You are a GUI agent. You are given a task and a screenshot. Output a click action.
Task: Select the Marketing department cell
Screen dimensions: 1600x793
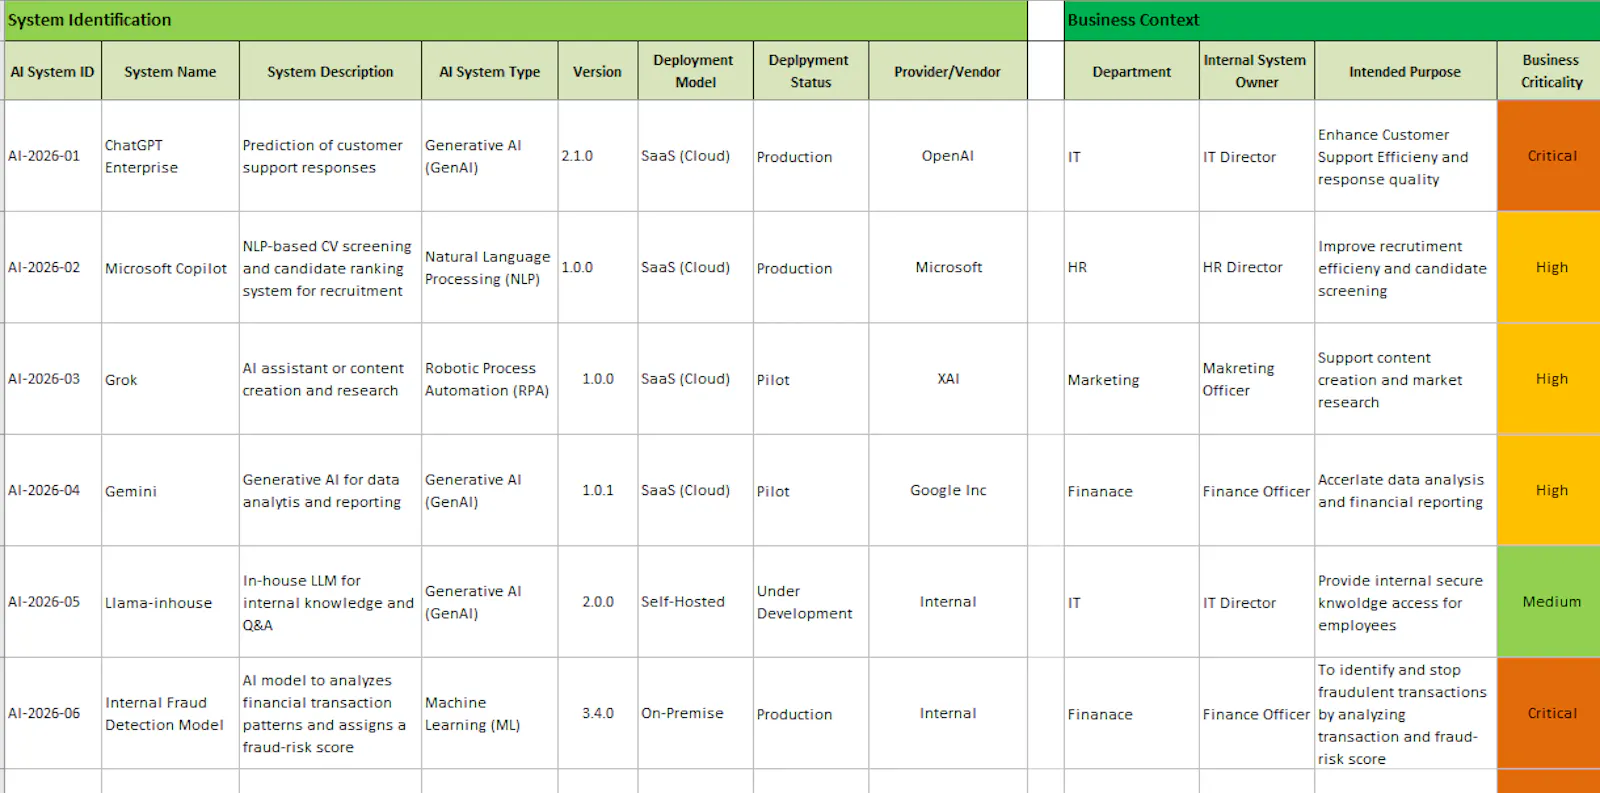pos(1132,379)
